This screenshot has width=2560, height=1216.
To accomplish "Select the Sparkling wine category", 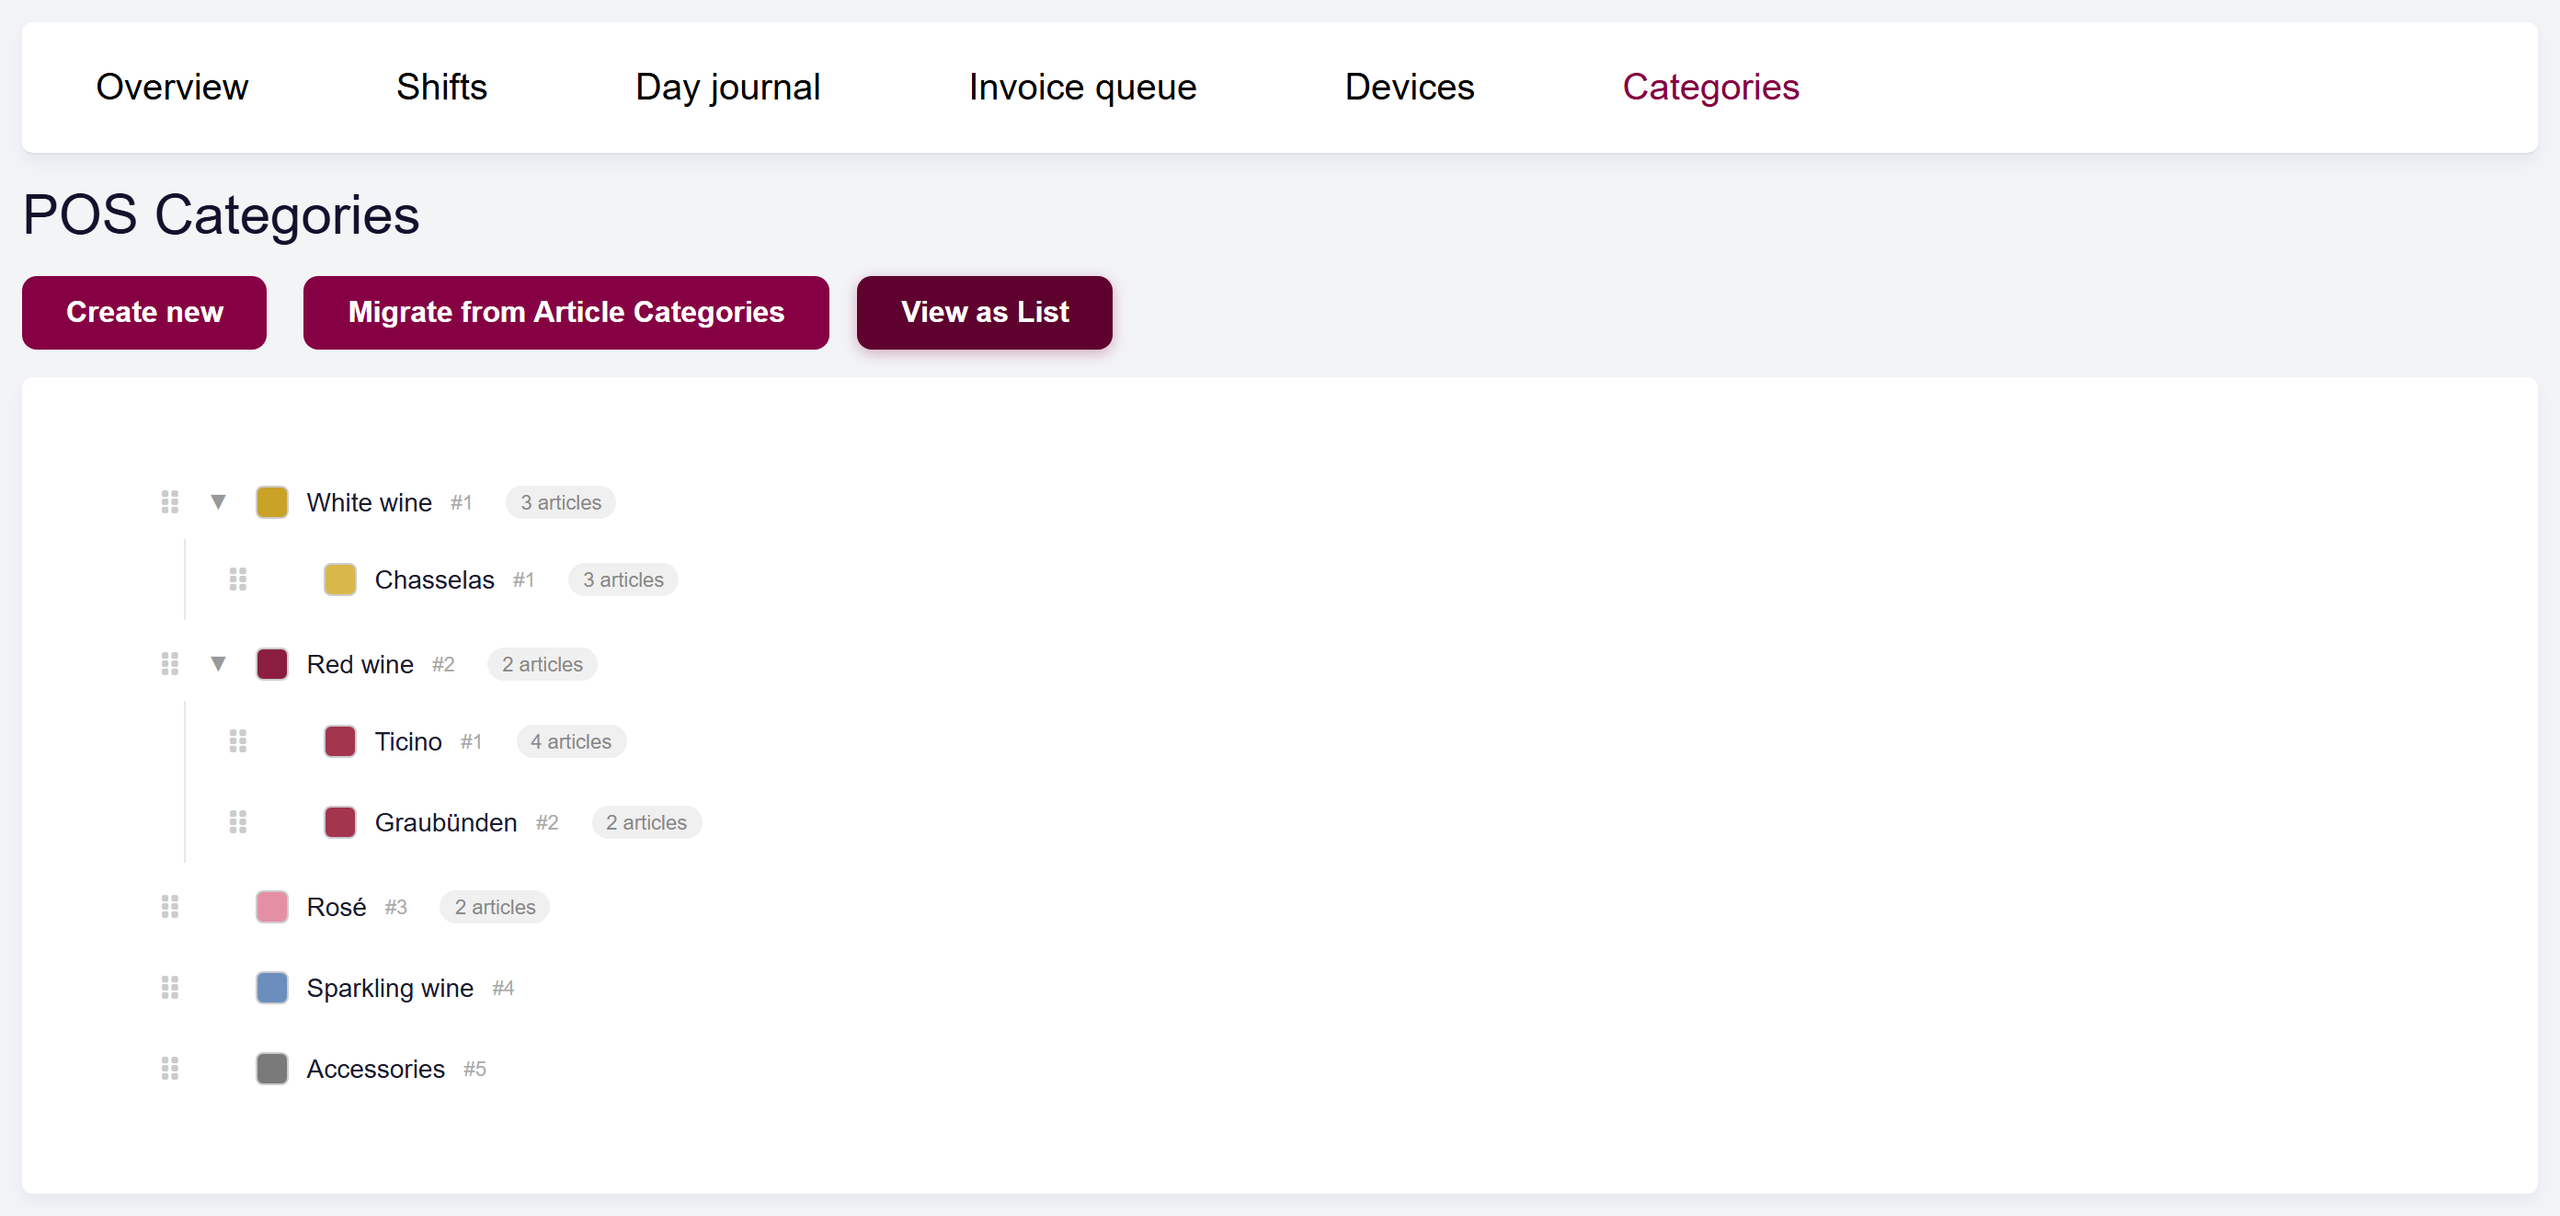I will [x=390, y=988].
